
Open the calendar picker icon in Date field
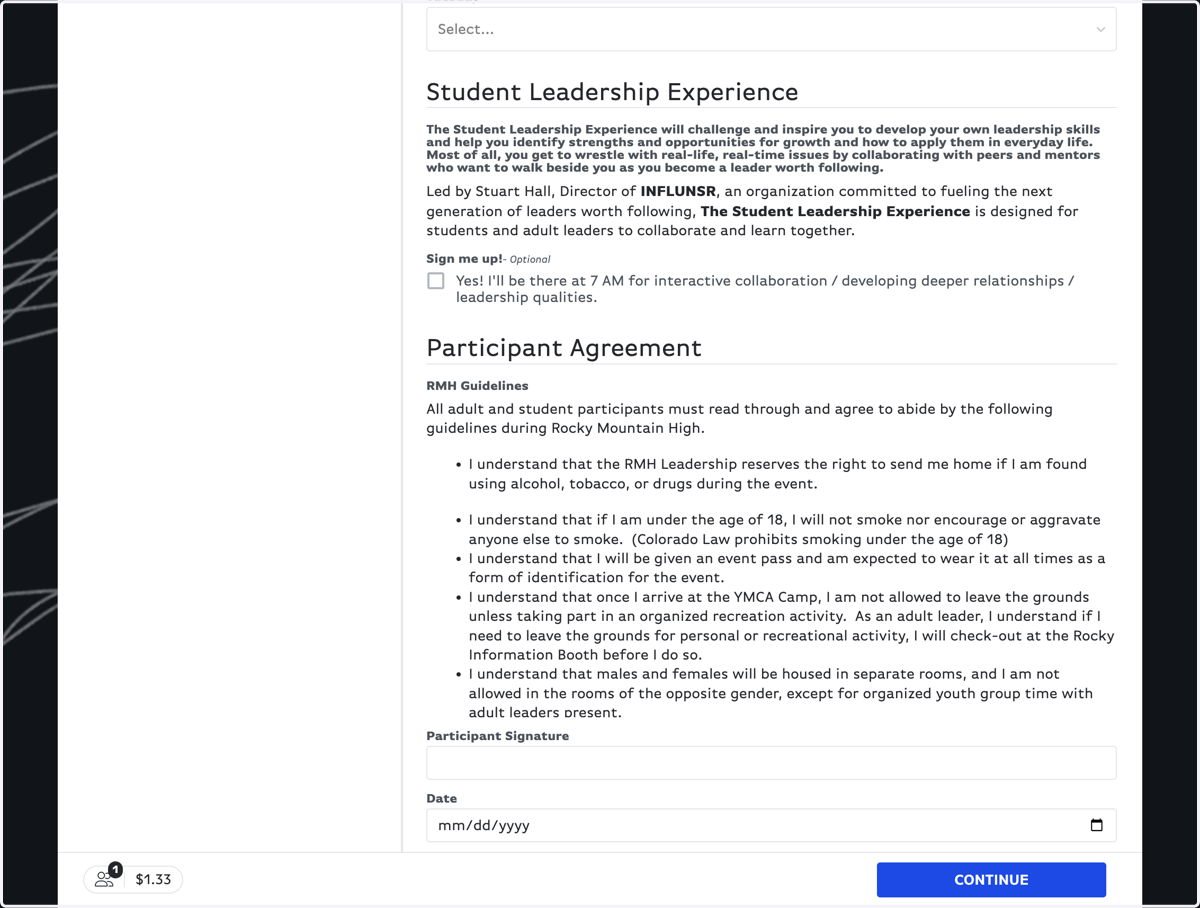click(1096, 825)
